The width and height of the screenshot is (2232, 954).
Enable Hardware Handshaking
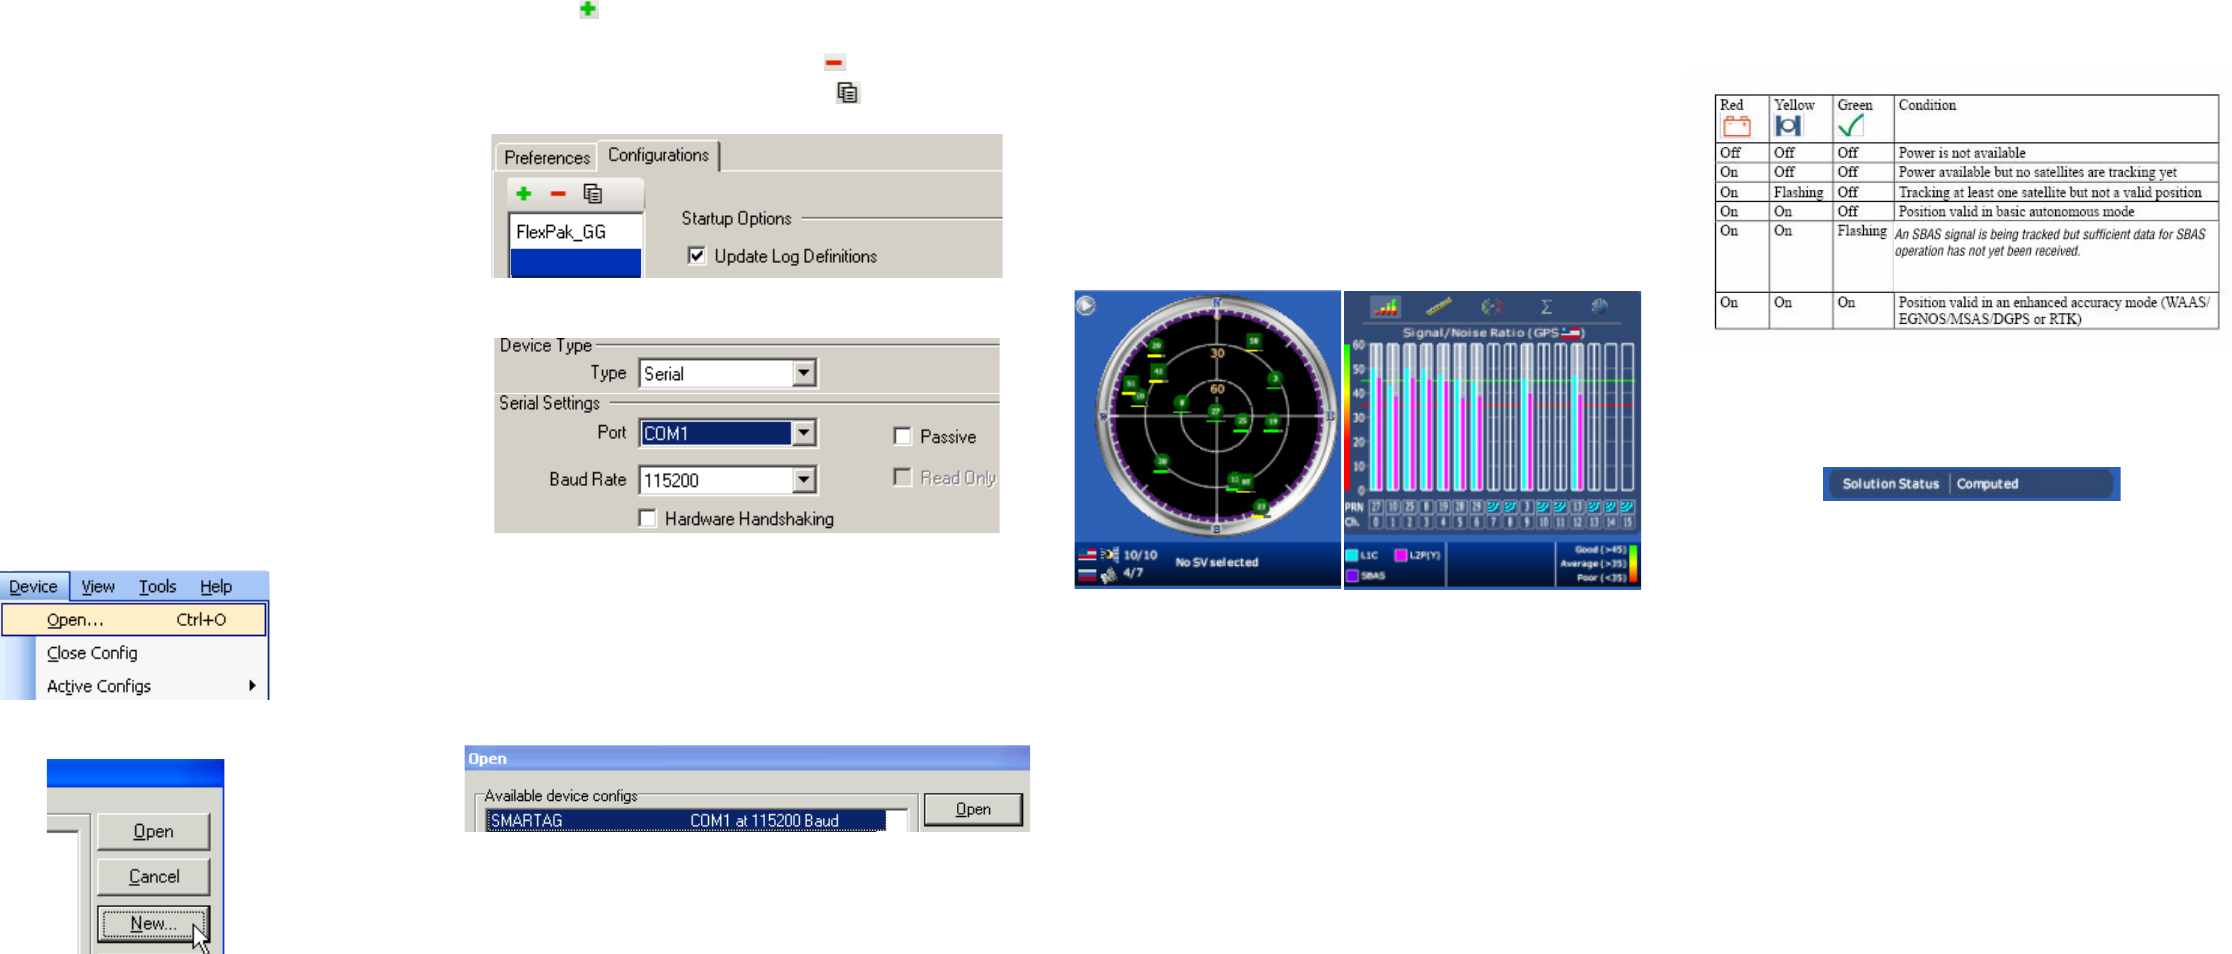tap(648, 518)
